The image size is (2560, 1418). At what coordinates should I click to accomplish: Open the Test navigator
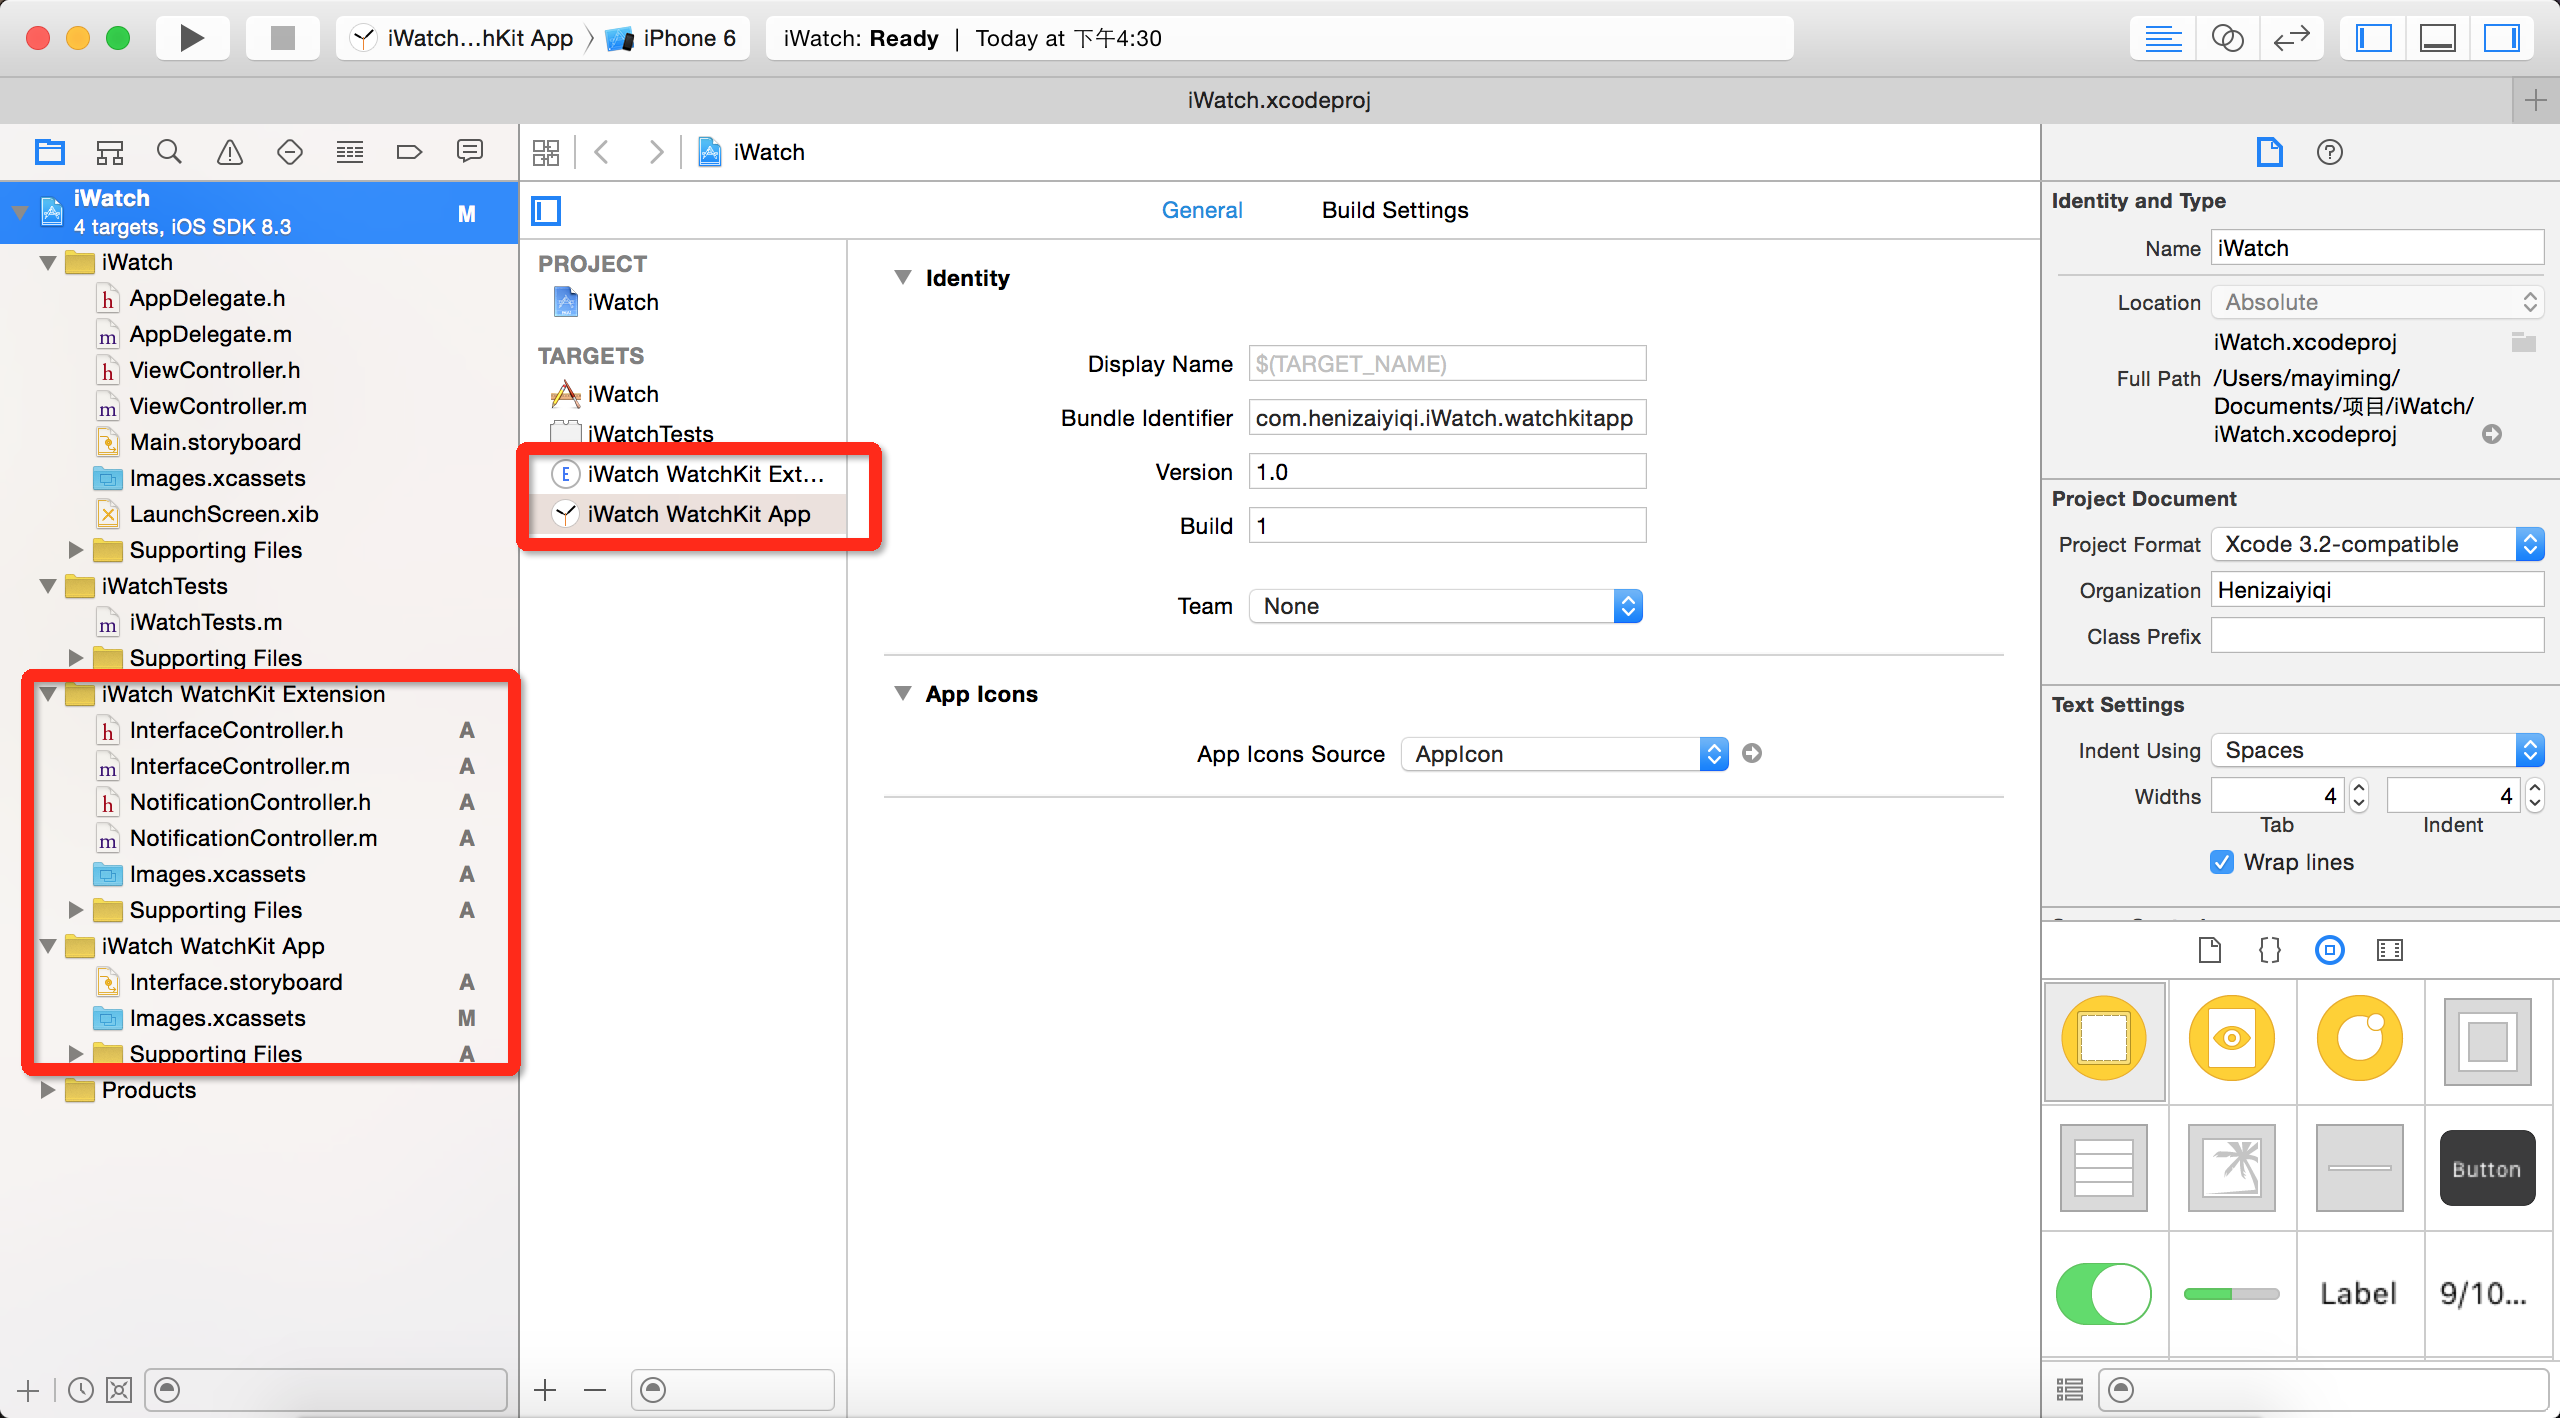(290, 152)
